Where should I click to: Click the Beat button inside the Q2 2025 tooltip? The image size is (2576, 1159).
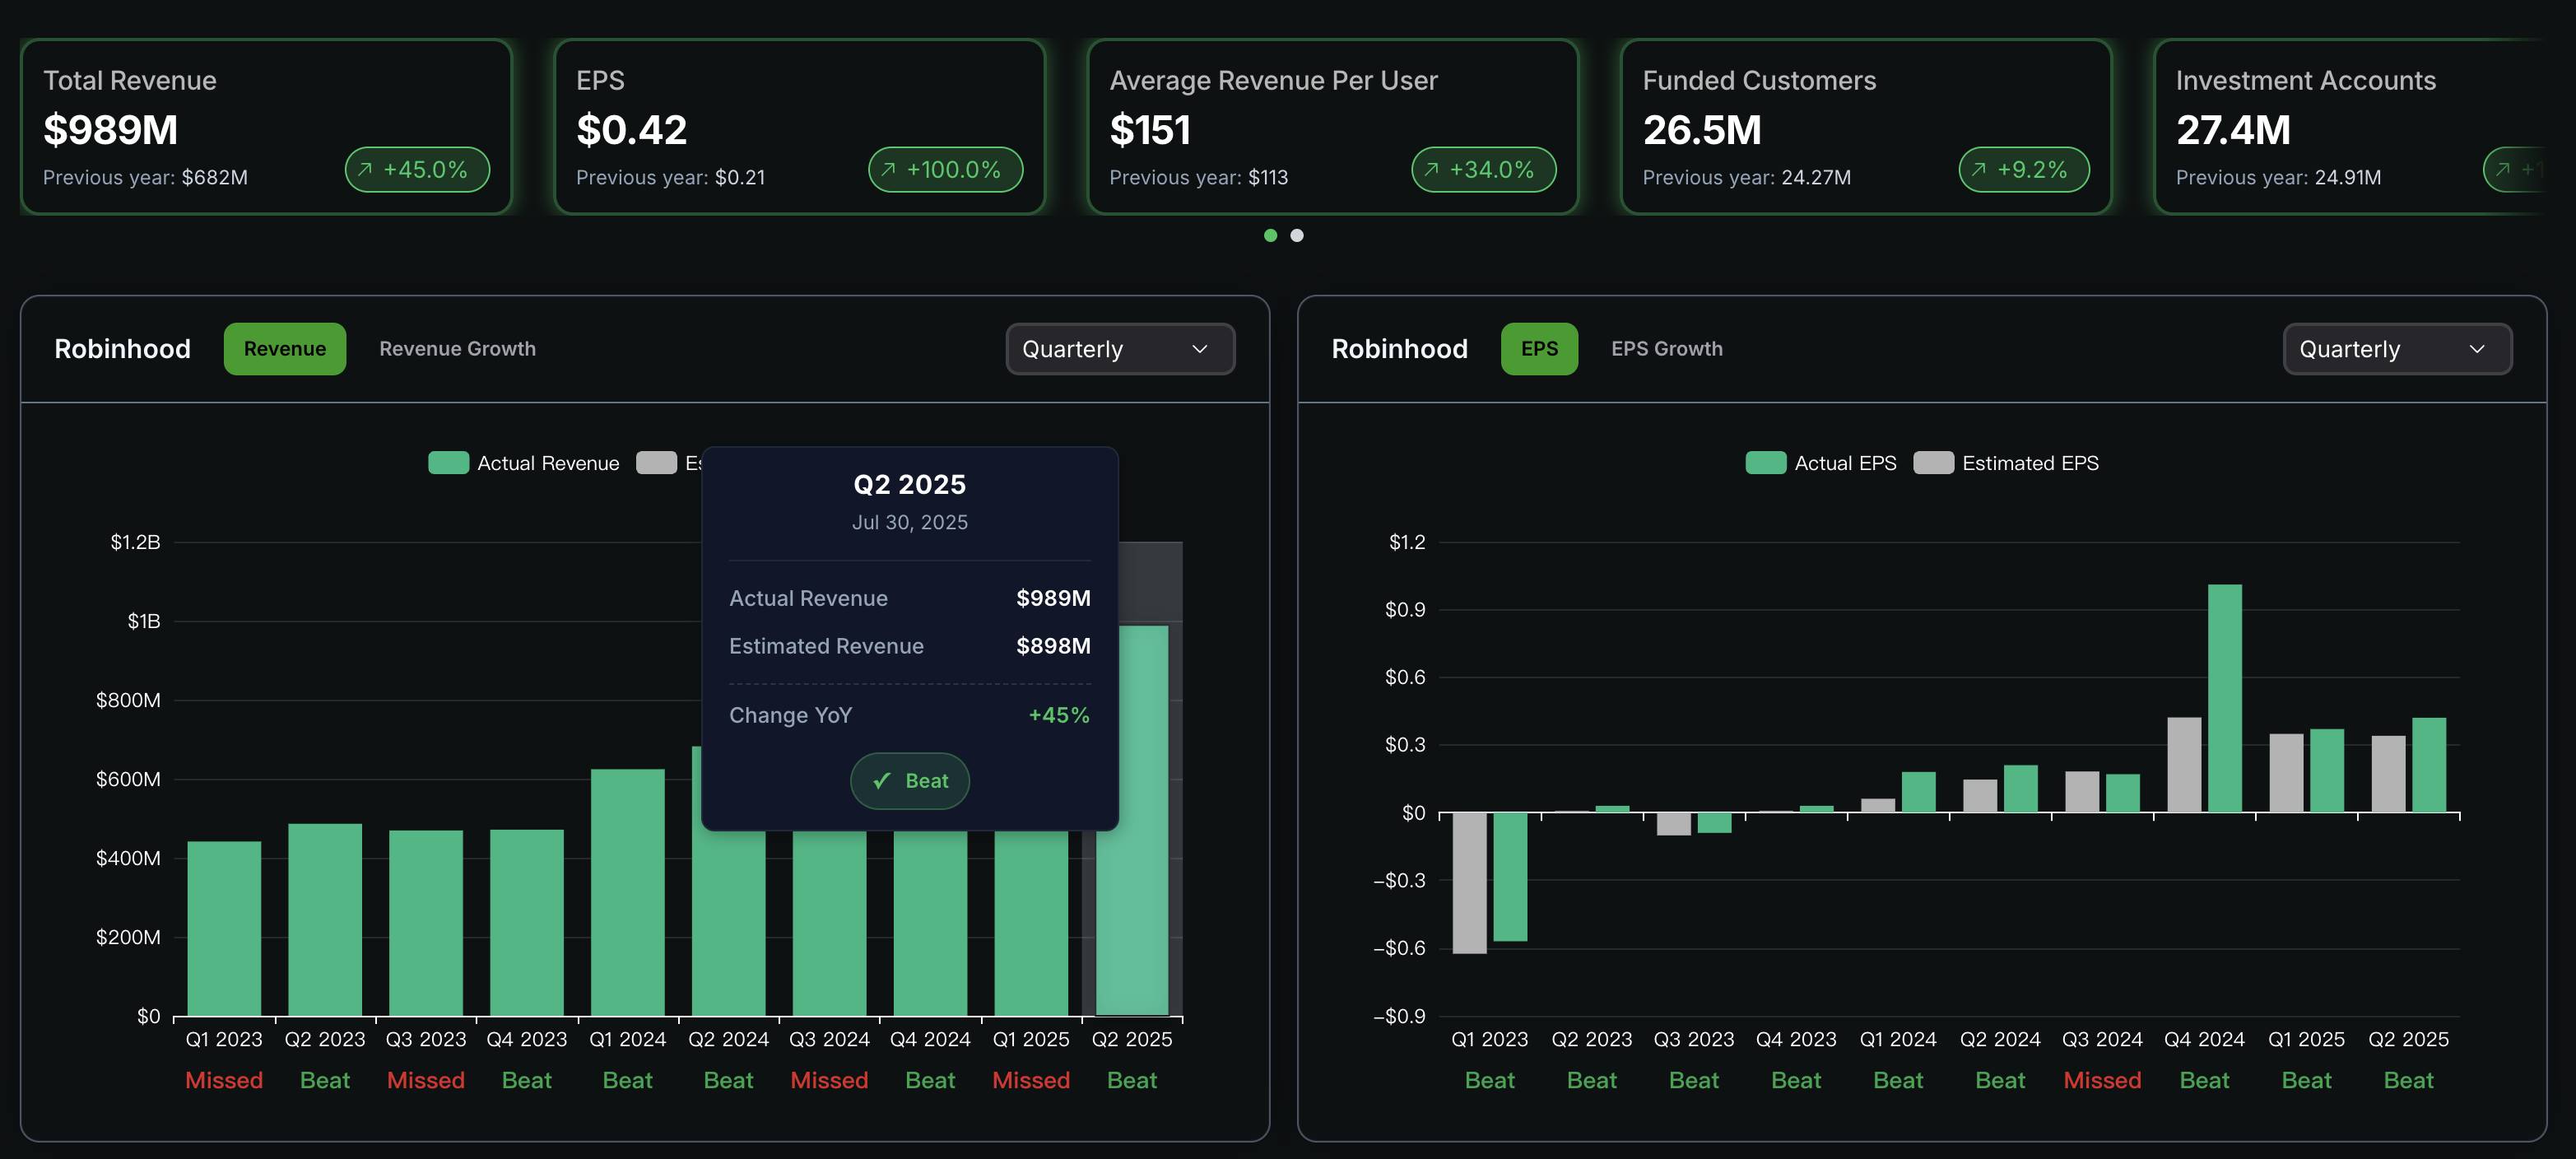point(909,781)
